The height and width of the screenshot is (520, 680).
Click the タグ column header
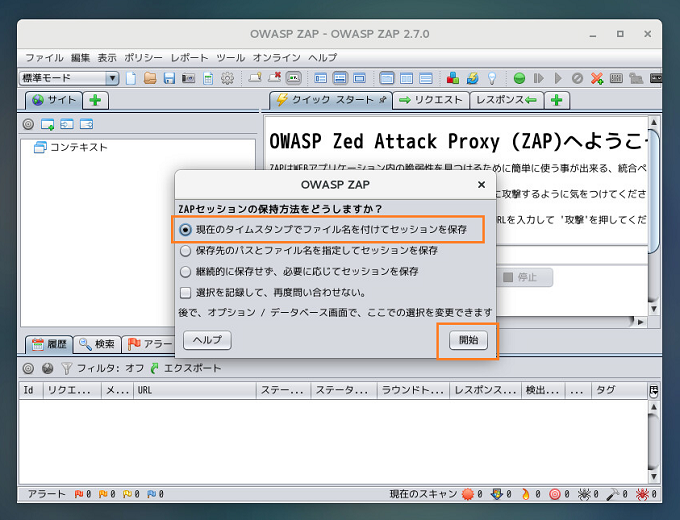click(x=619, y=390)
